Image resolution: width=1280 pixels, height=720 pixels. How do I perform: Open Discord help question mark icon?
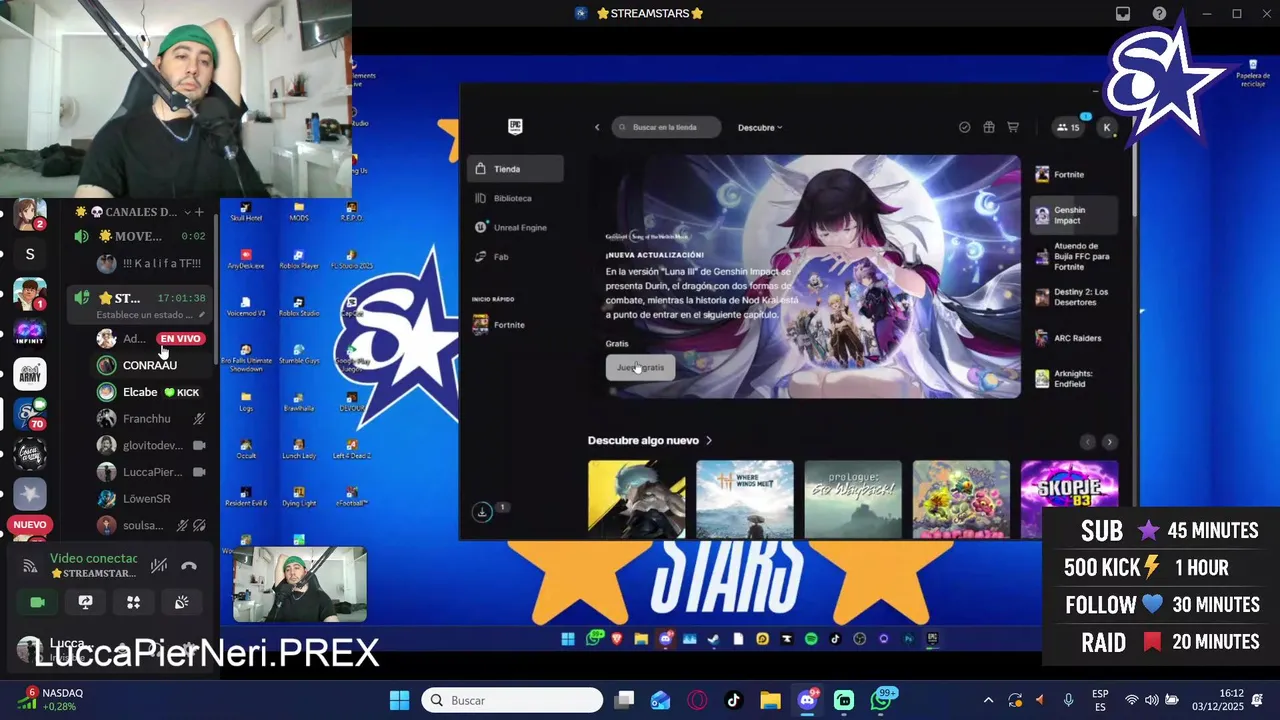1159,13
